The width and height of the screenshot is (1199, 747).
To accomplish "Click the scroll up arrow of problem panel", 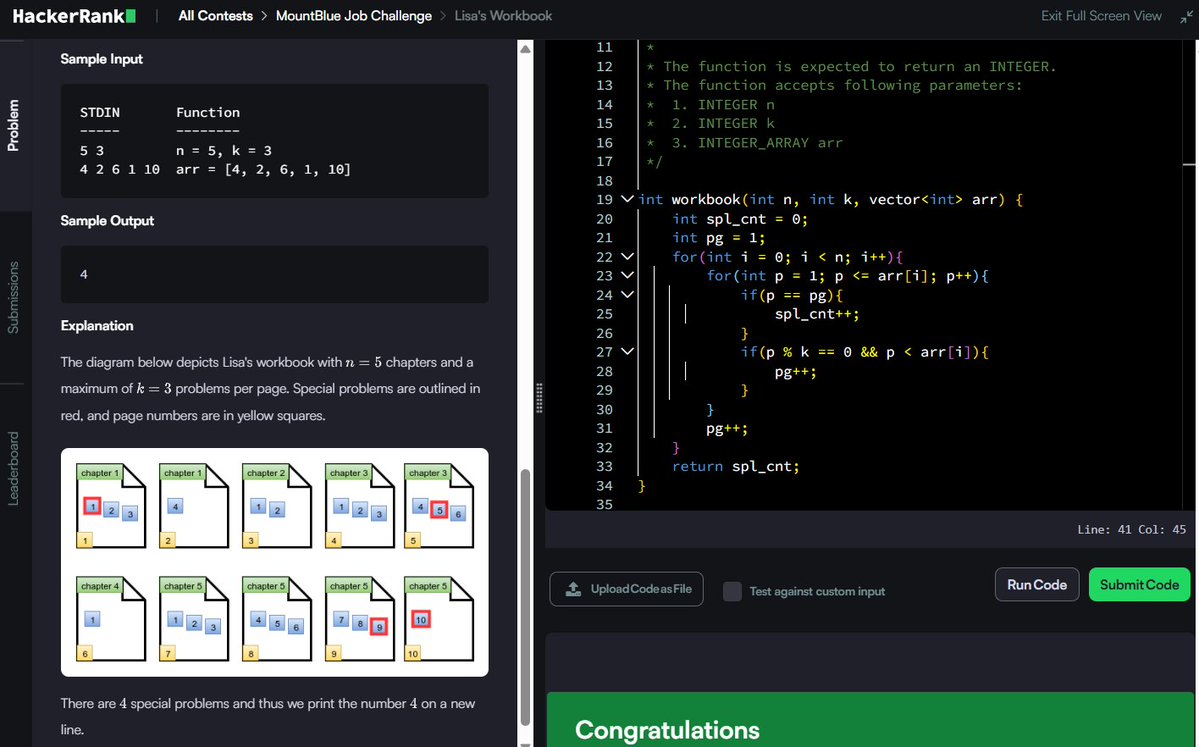I will 525,49.
